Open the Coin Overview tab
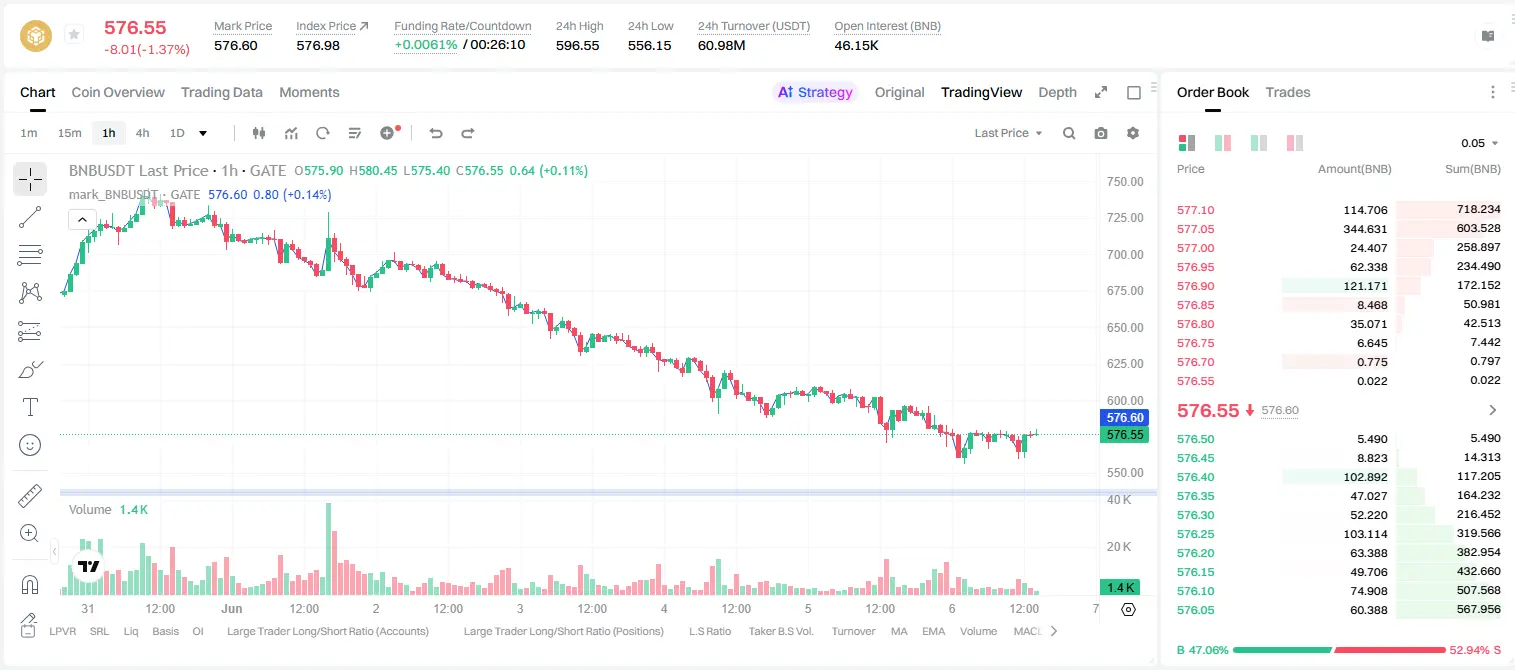Screen dimensions: 1515x670 (x=118, y=92)
